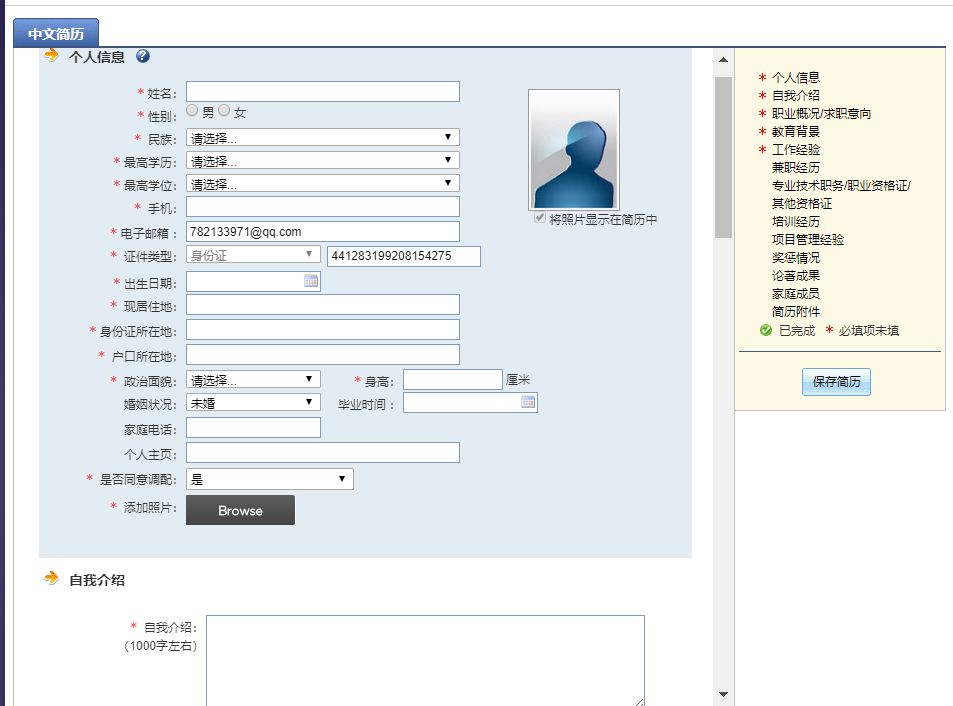
Task: Click the 姓名 input field
Action: point(323,91)
